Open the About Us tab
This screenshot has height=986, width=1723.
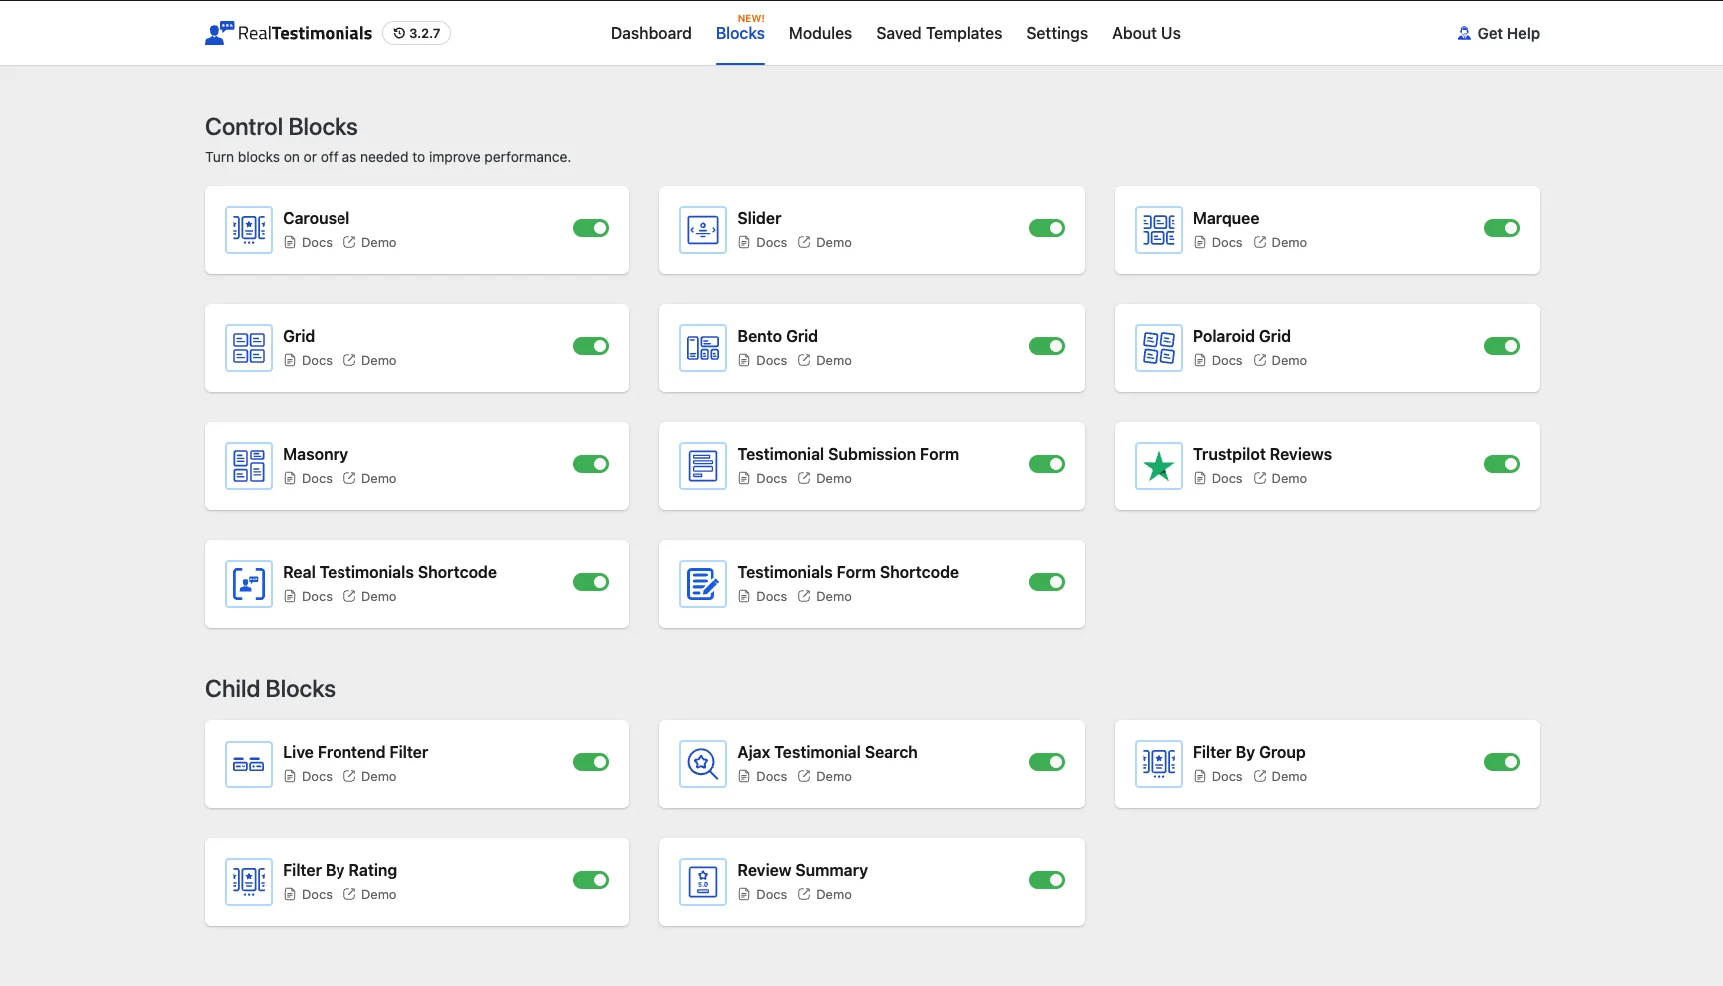point(1146,33)
